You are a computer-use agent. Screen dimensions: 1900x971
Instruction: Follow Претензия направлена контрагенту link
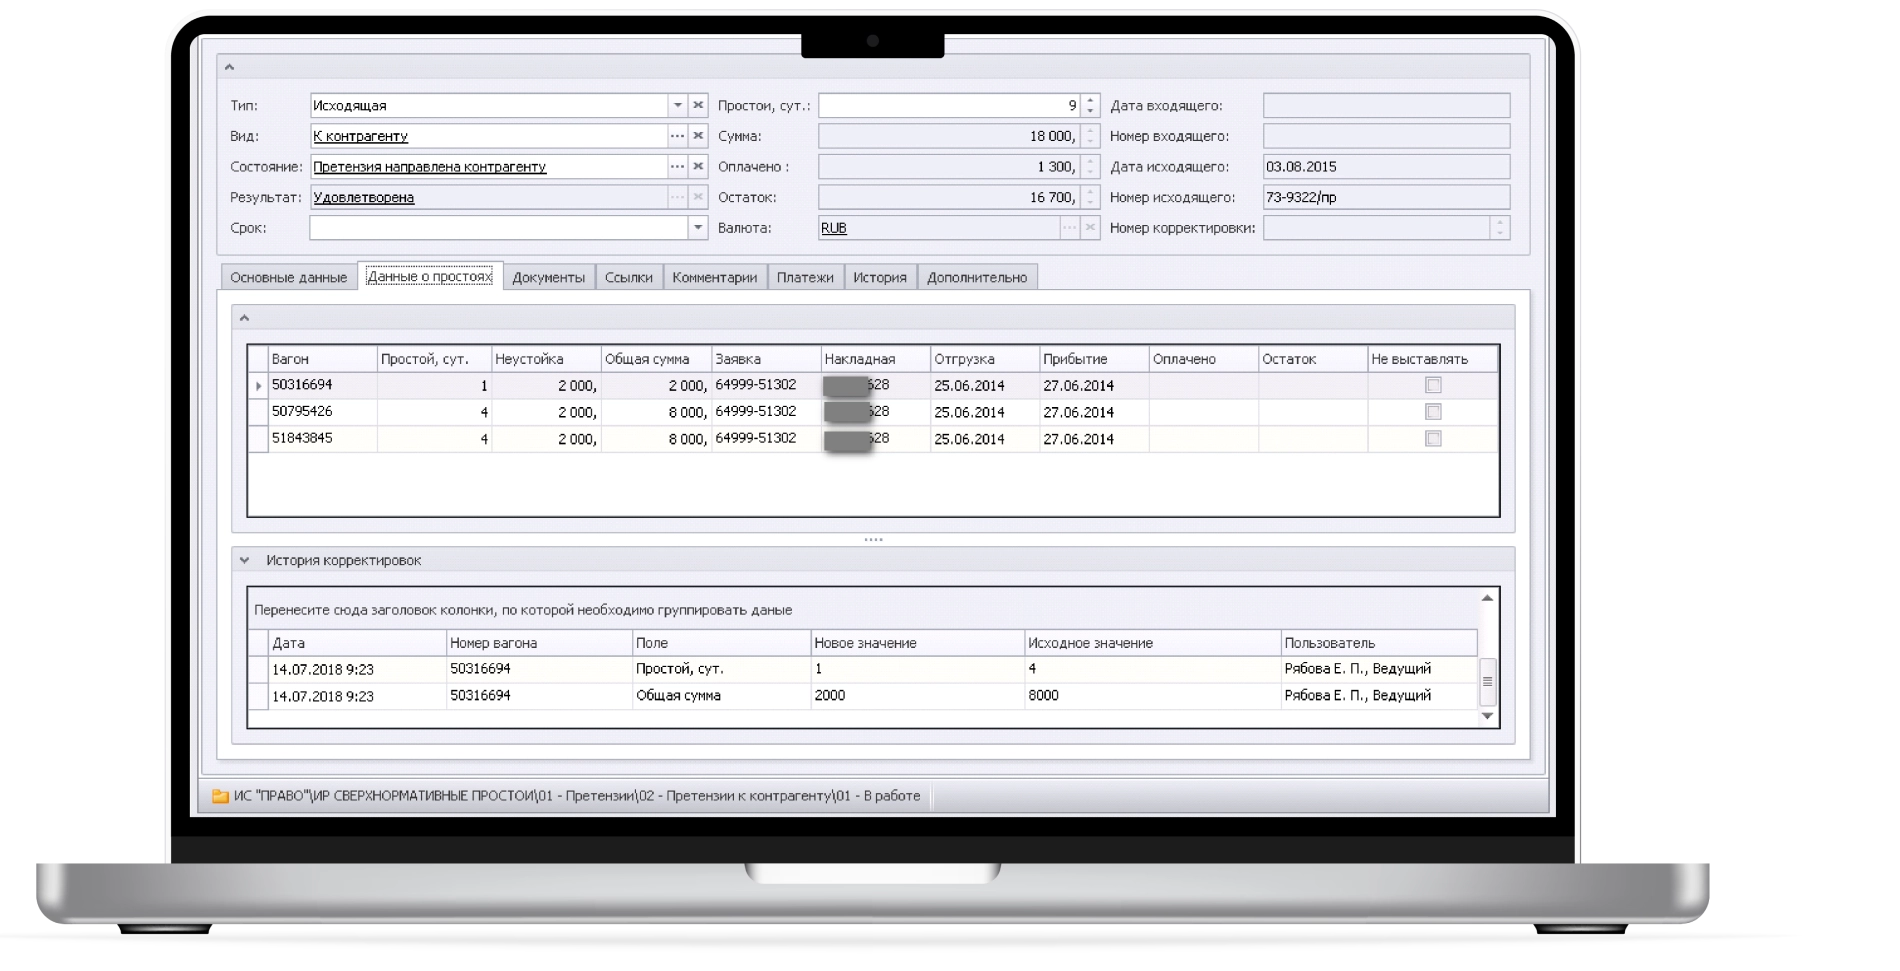(x=429, y=167)
